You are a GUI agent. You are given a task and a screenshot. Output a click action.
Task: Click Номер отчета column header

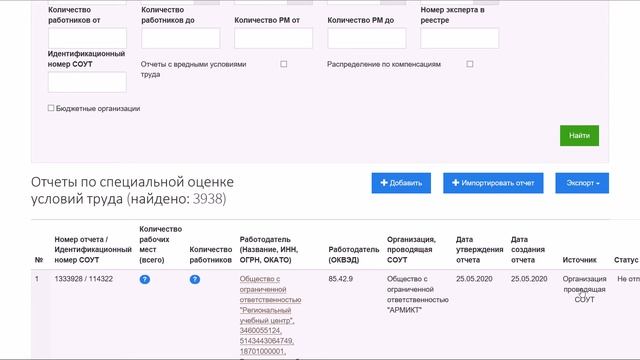[93, 249]
